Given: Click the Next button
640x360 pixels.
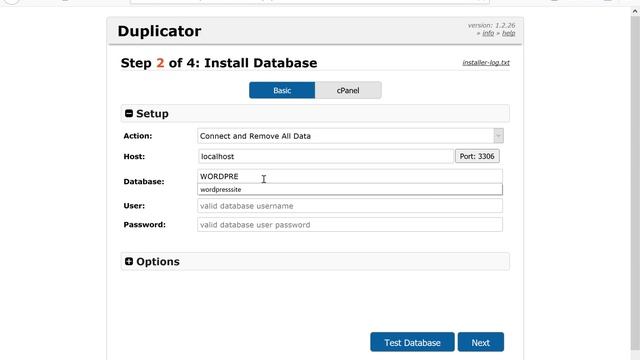Looking at the screenshot, I should coord(481,342).
